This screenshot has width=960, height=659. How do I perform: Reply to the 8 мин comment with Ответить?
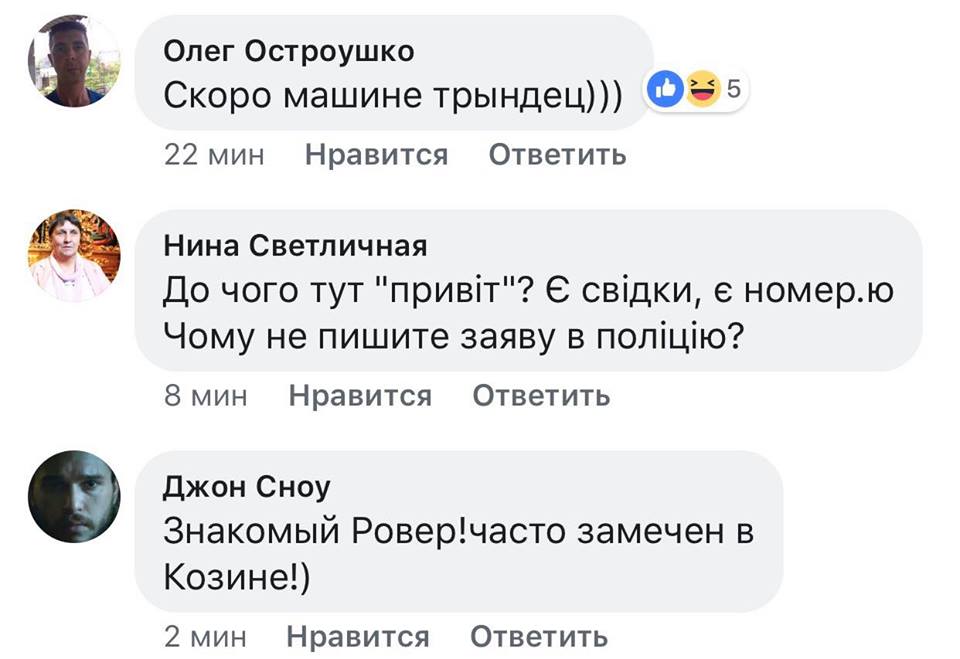point(541,396)
